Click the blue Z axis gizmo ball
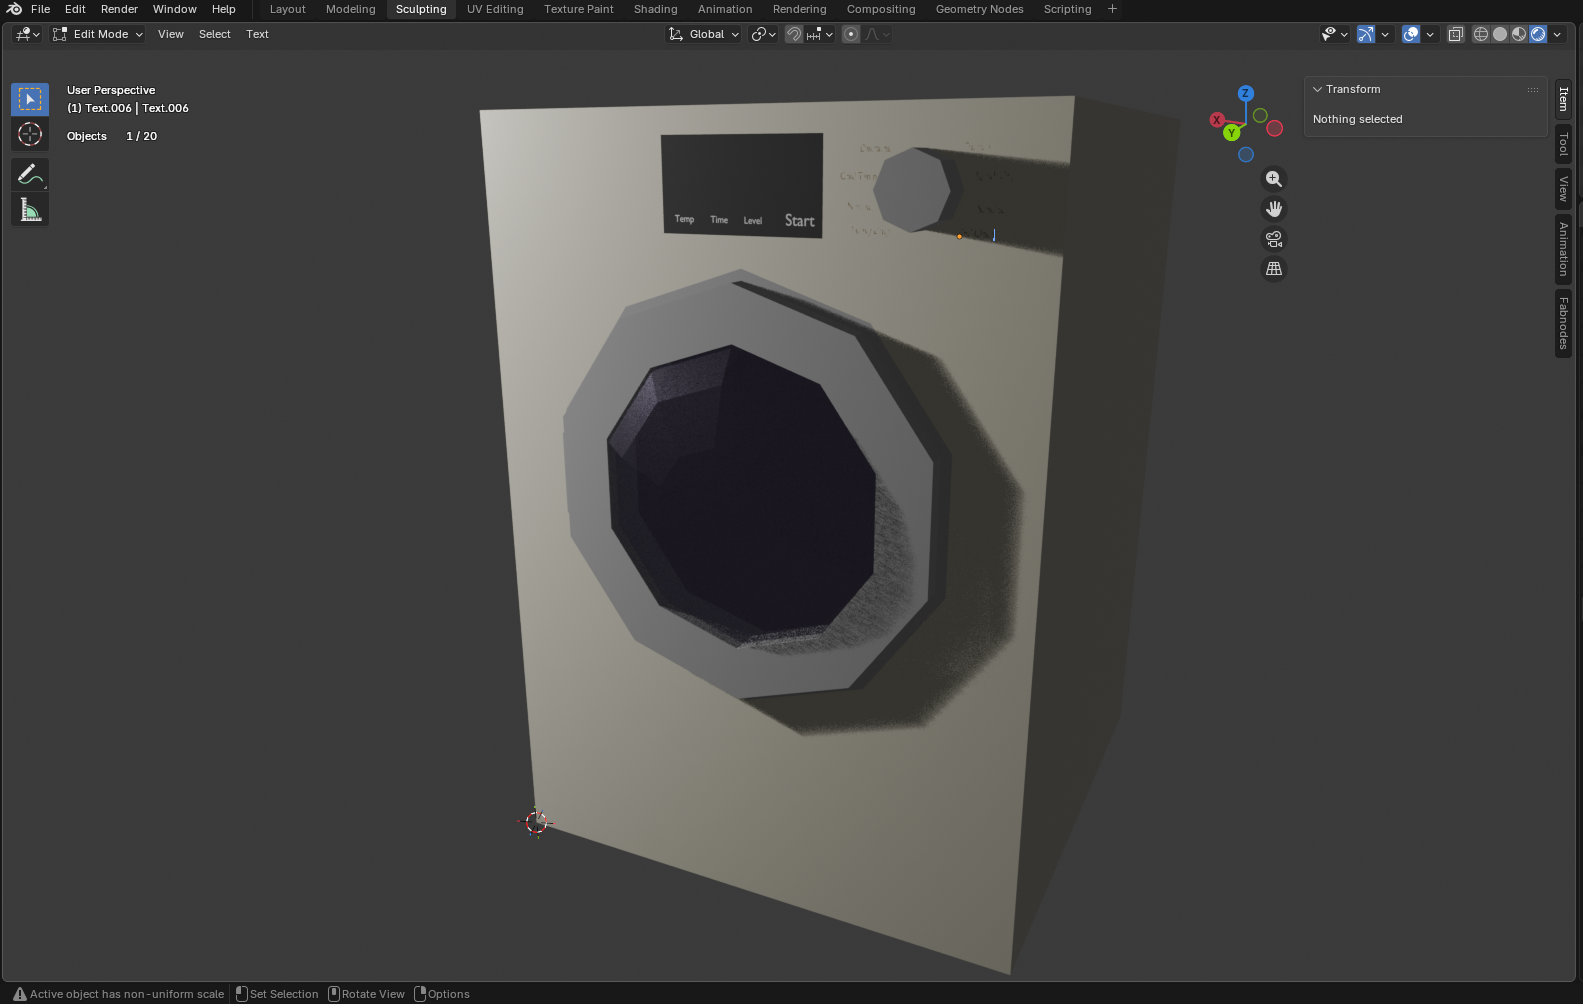1583x1004 pixels. tap(1245, 93)
